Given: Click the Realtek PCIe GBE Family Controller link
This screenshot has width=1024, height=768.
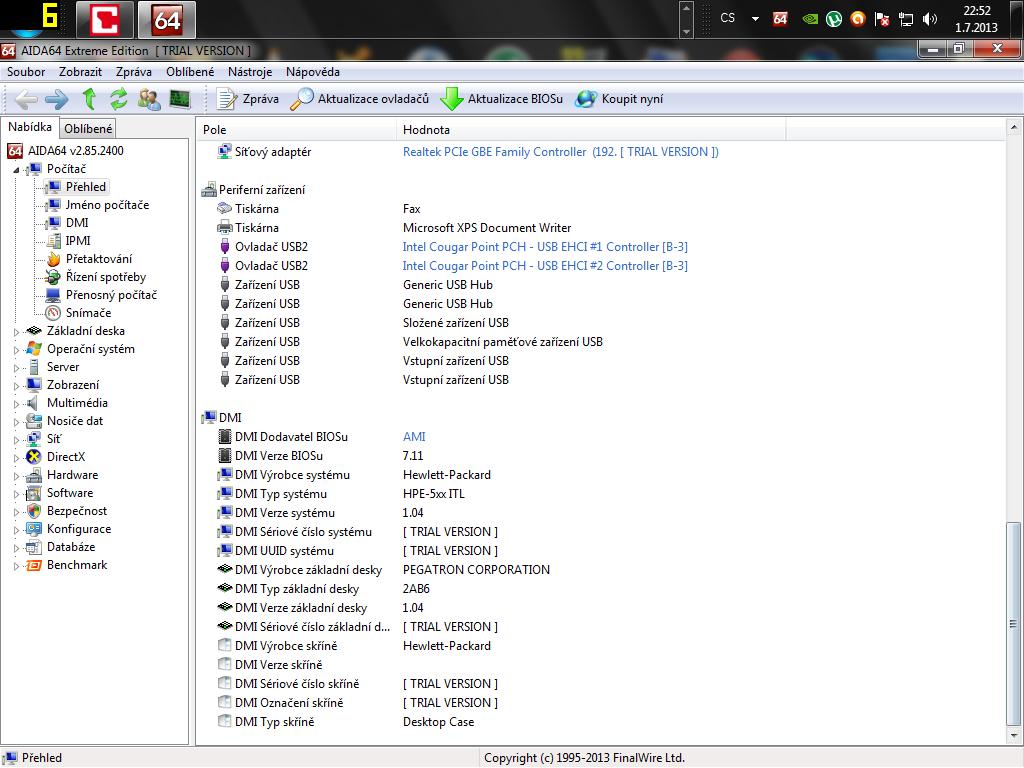Looking at the screenshot, I should click(494, 152).
